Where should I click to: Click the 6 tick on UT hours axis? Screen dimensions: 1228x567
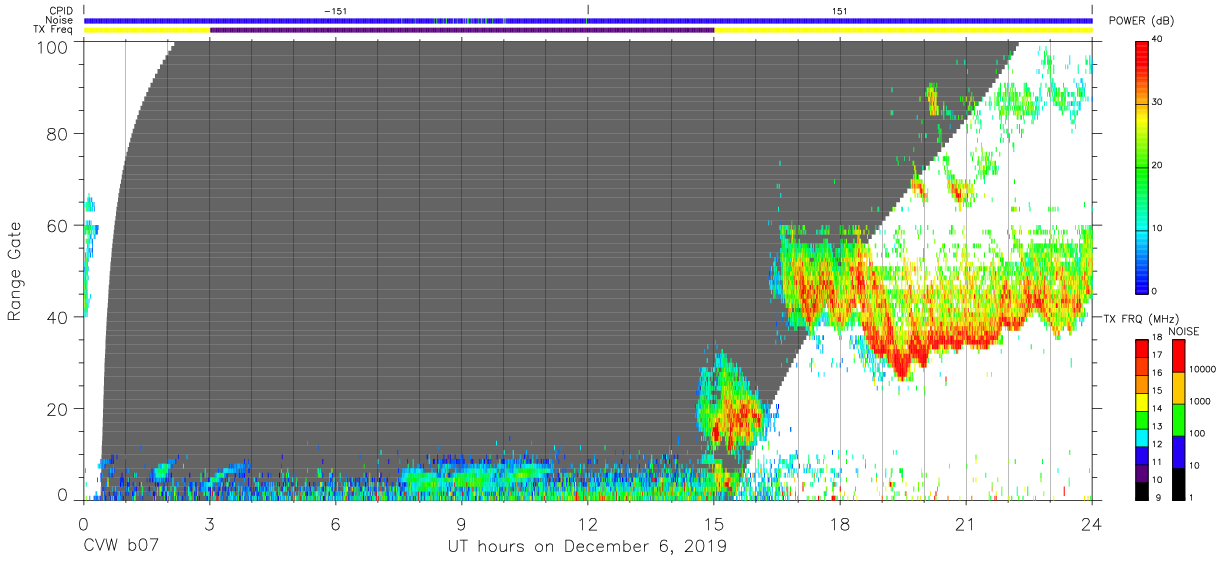coord(336,523)
